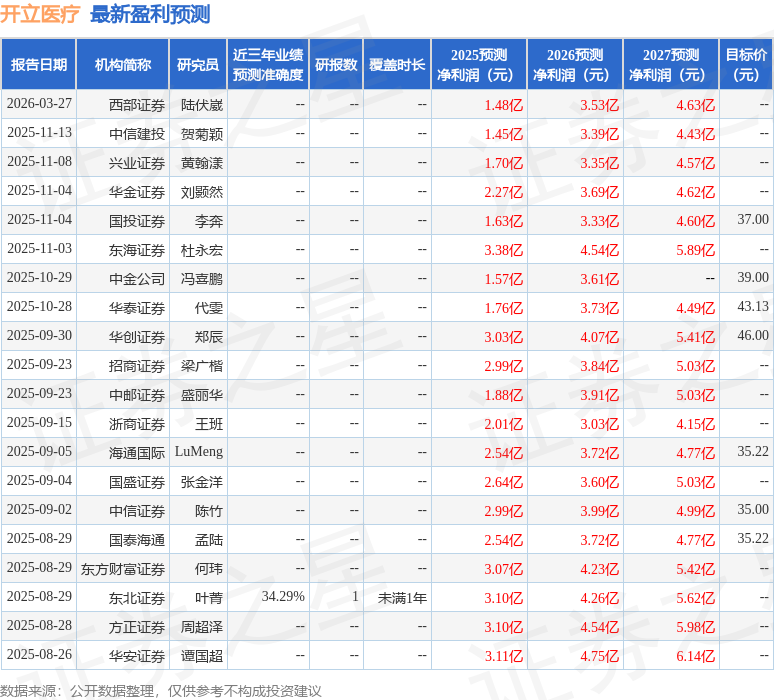Click the 2026预测净利润 column header
The width and height of the screenshot is (774, 700).
pyautogui.click(x=575, y=65)
